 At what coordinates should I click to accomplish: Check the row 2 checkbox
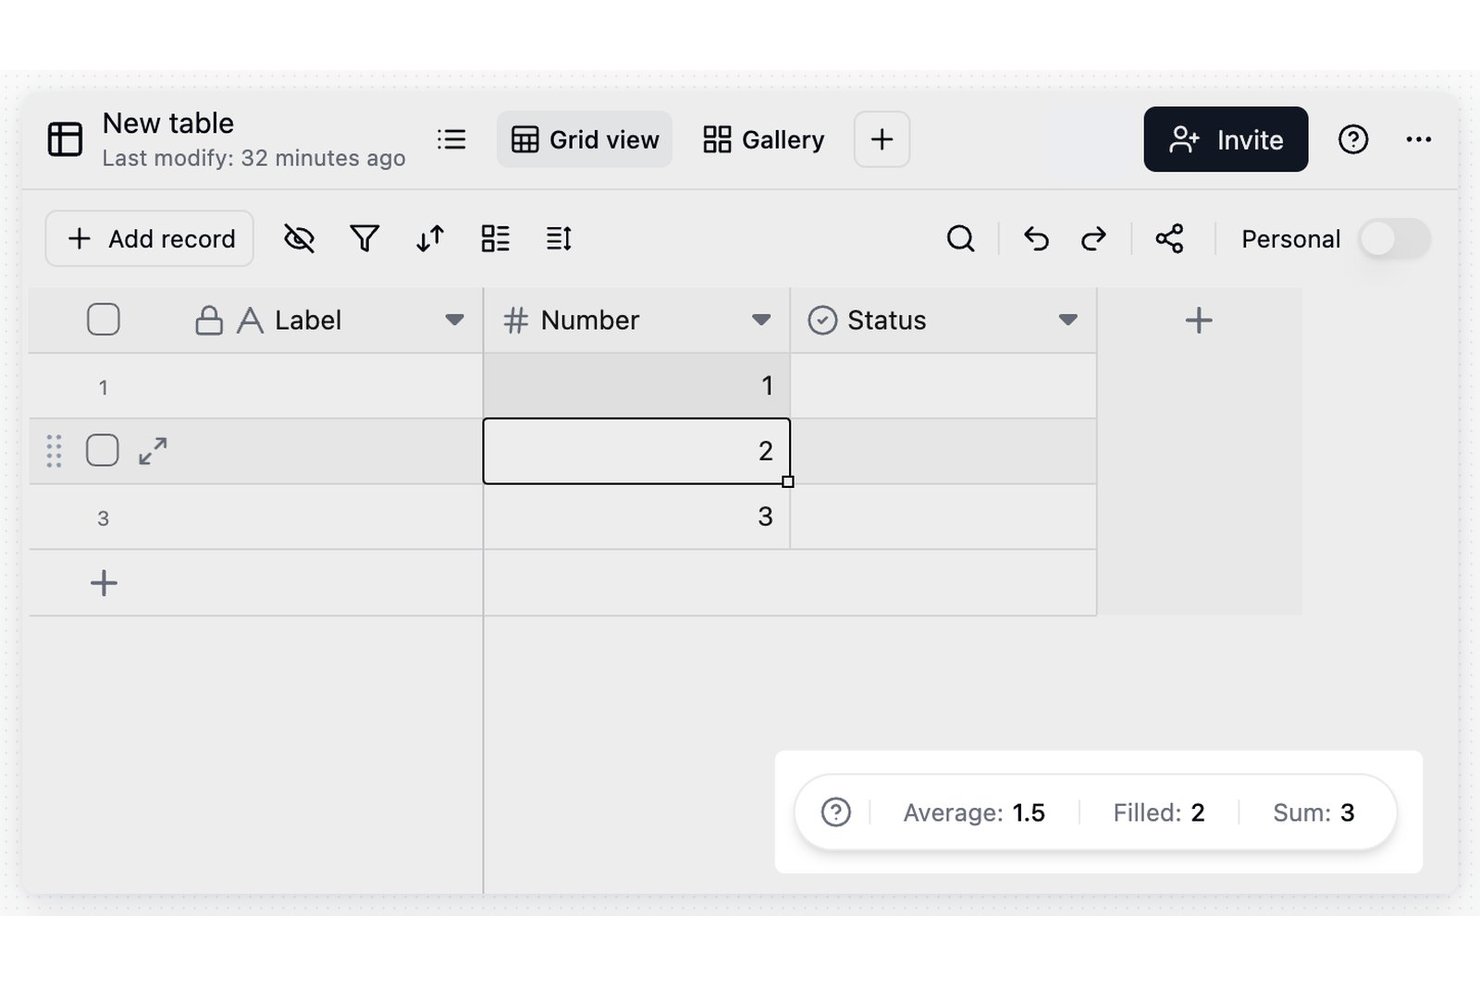102,451
